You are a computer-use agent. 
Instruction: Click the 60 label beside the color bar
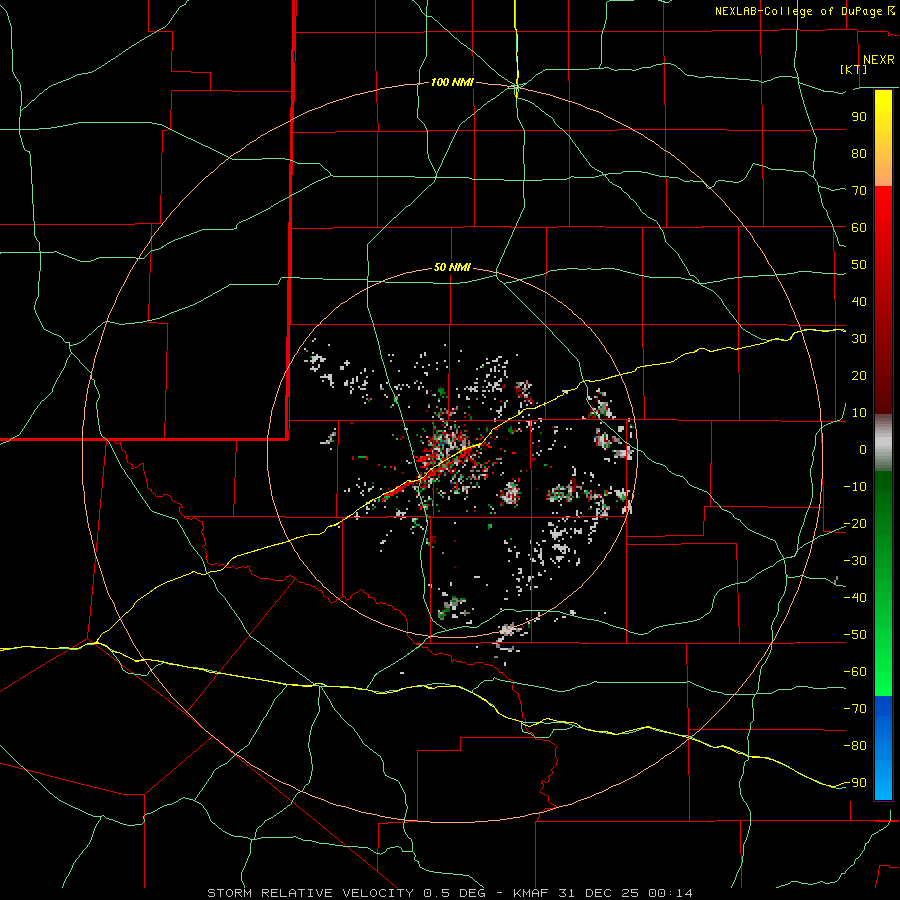pos(859,228)
